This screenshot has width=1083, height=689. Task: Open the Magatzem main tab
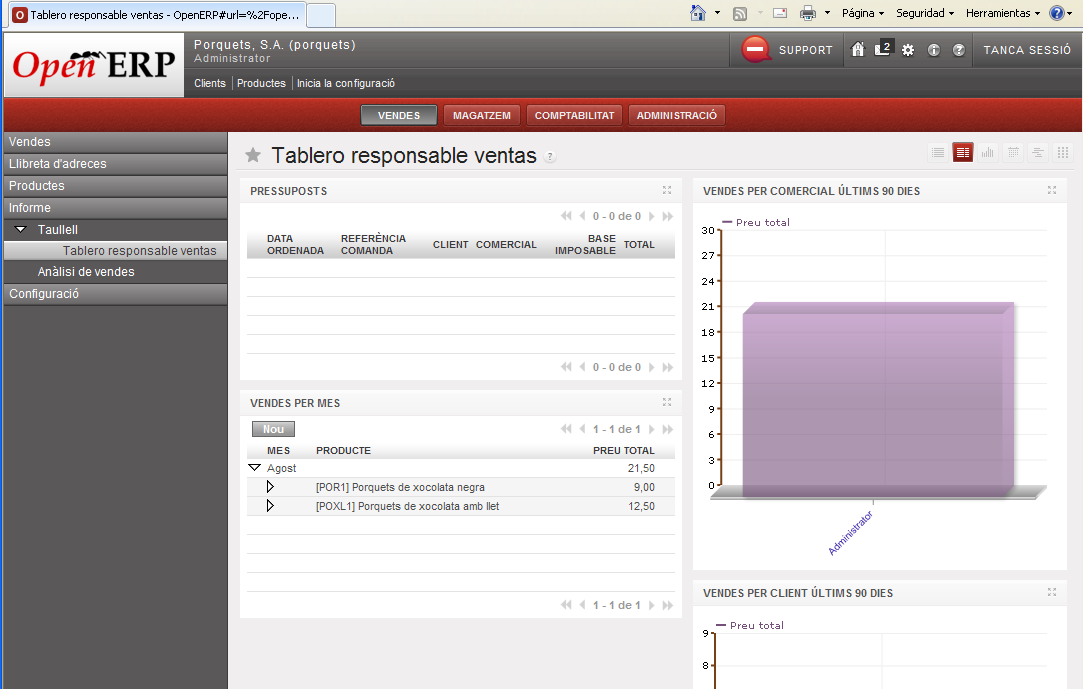481,116
